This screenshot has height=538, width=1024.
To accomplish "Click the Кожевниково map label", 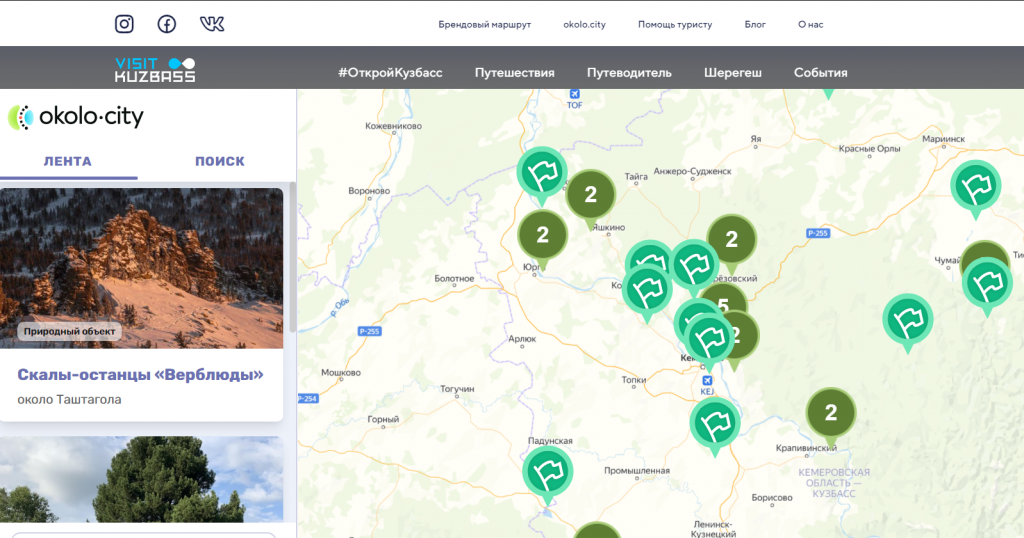I will tap(393, 126).
